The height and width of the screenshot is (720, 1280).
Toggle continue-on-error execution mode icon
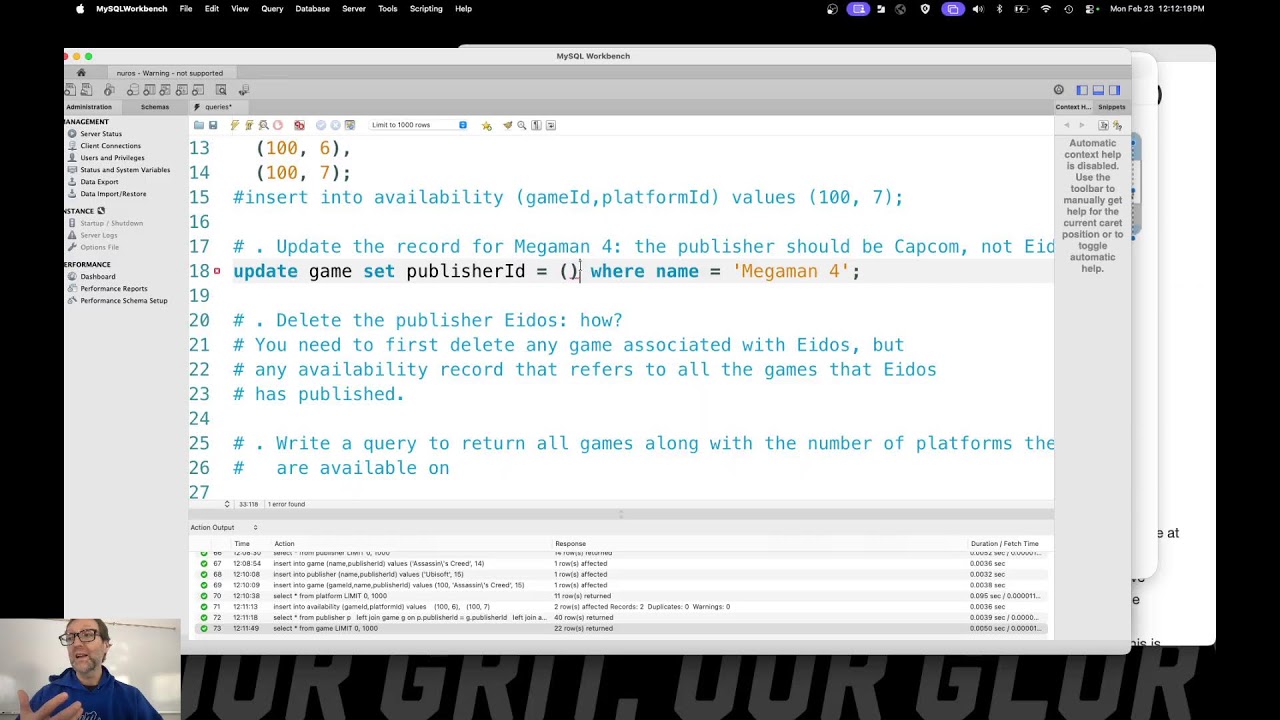coord(299,125)
